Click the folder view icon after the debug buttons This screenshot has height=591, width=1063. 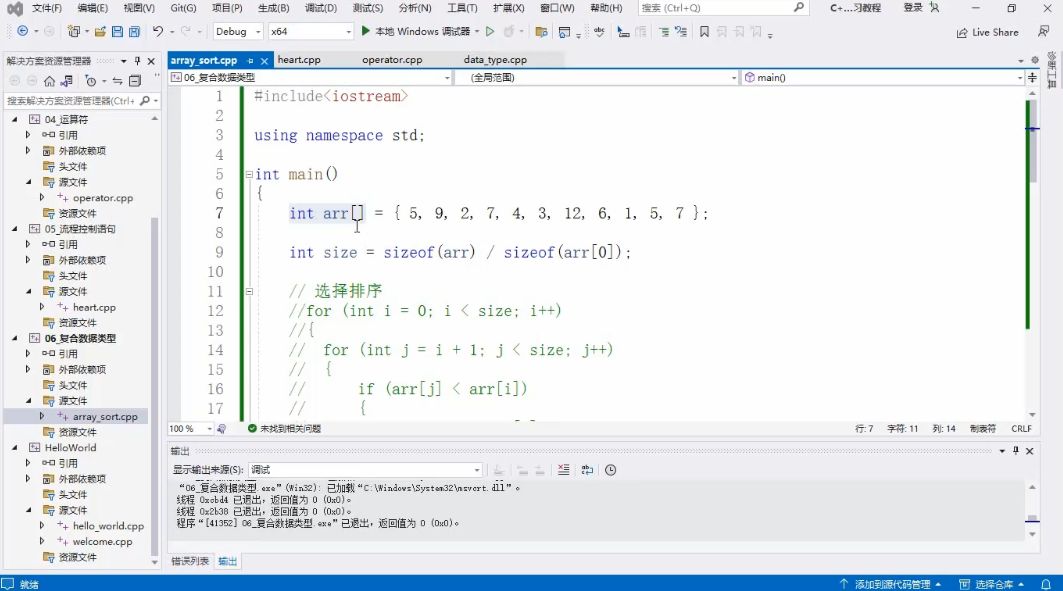(x=541, y=32)
